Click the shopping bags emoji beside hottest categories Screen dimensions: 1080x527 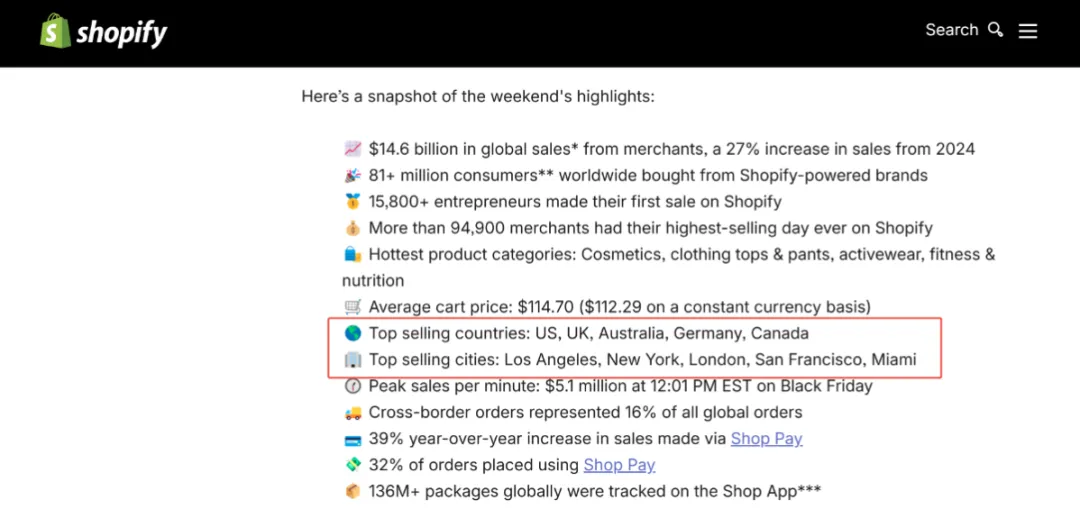tap(353, 254)
